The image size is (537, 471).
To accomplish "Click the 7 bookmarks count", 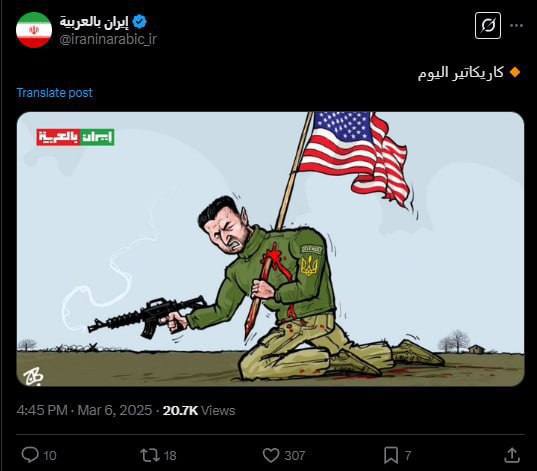I will point(408,456).
